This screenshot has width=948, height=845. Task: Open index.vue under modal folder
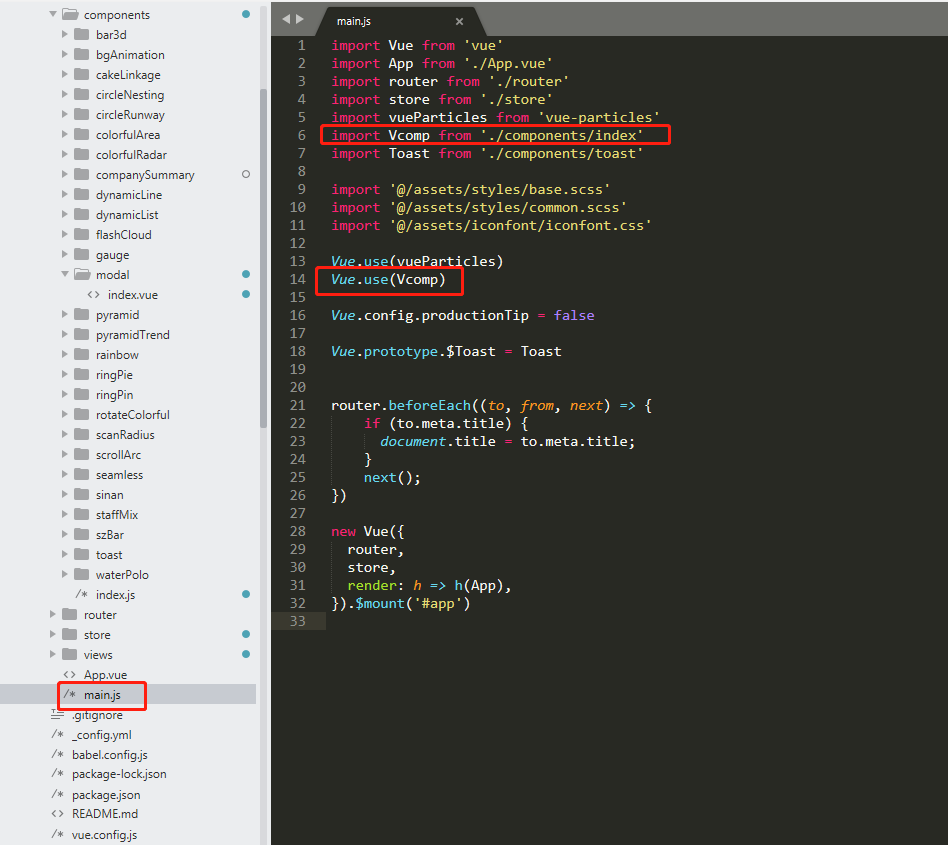click(x=132, y=295)
